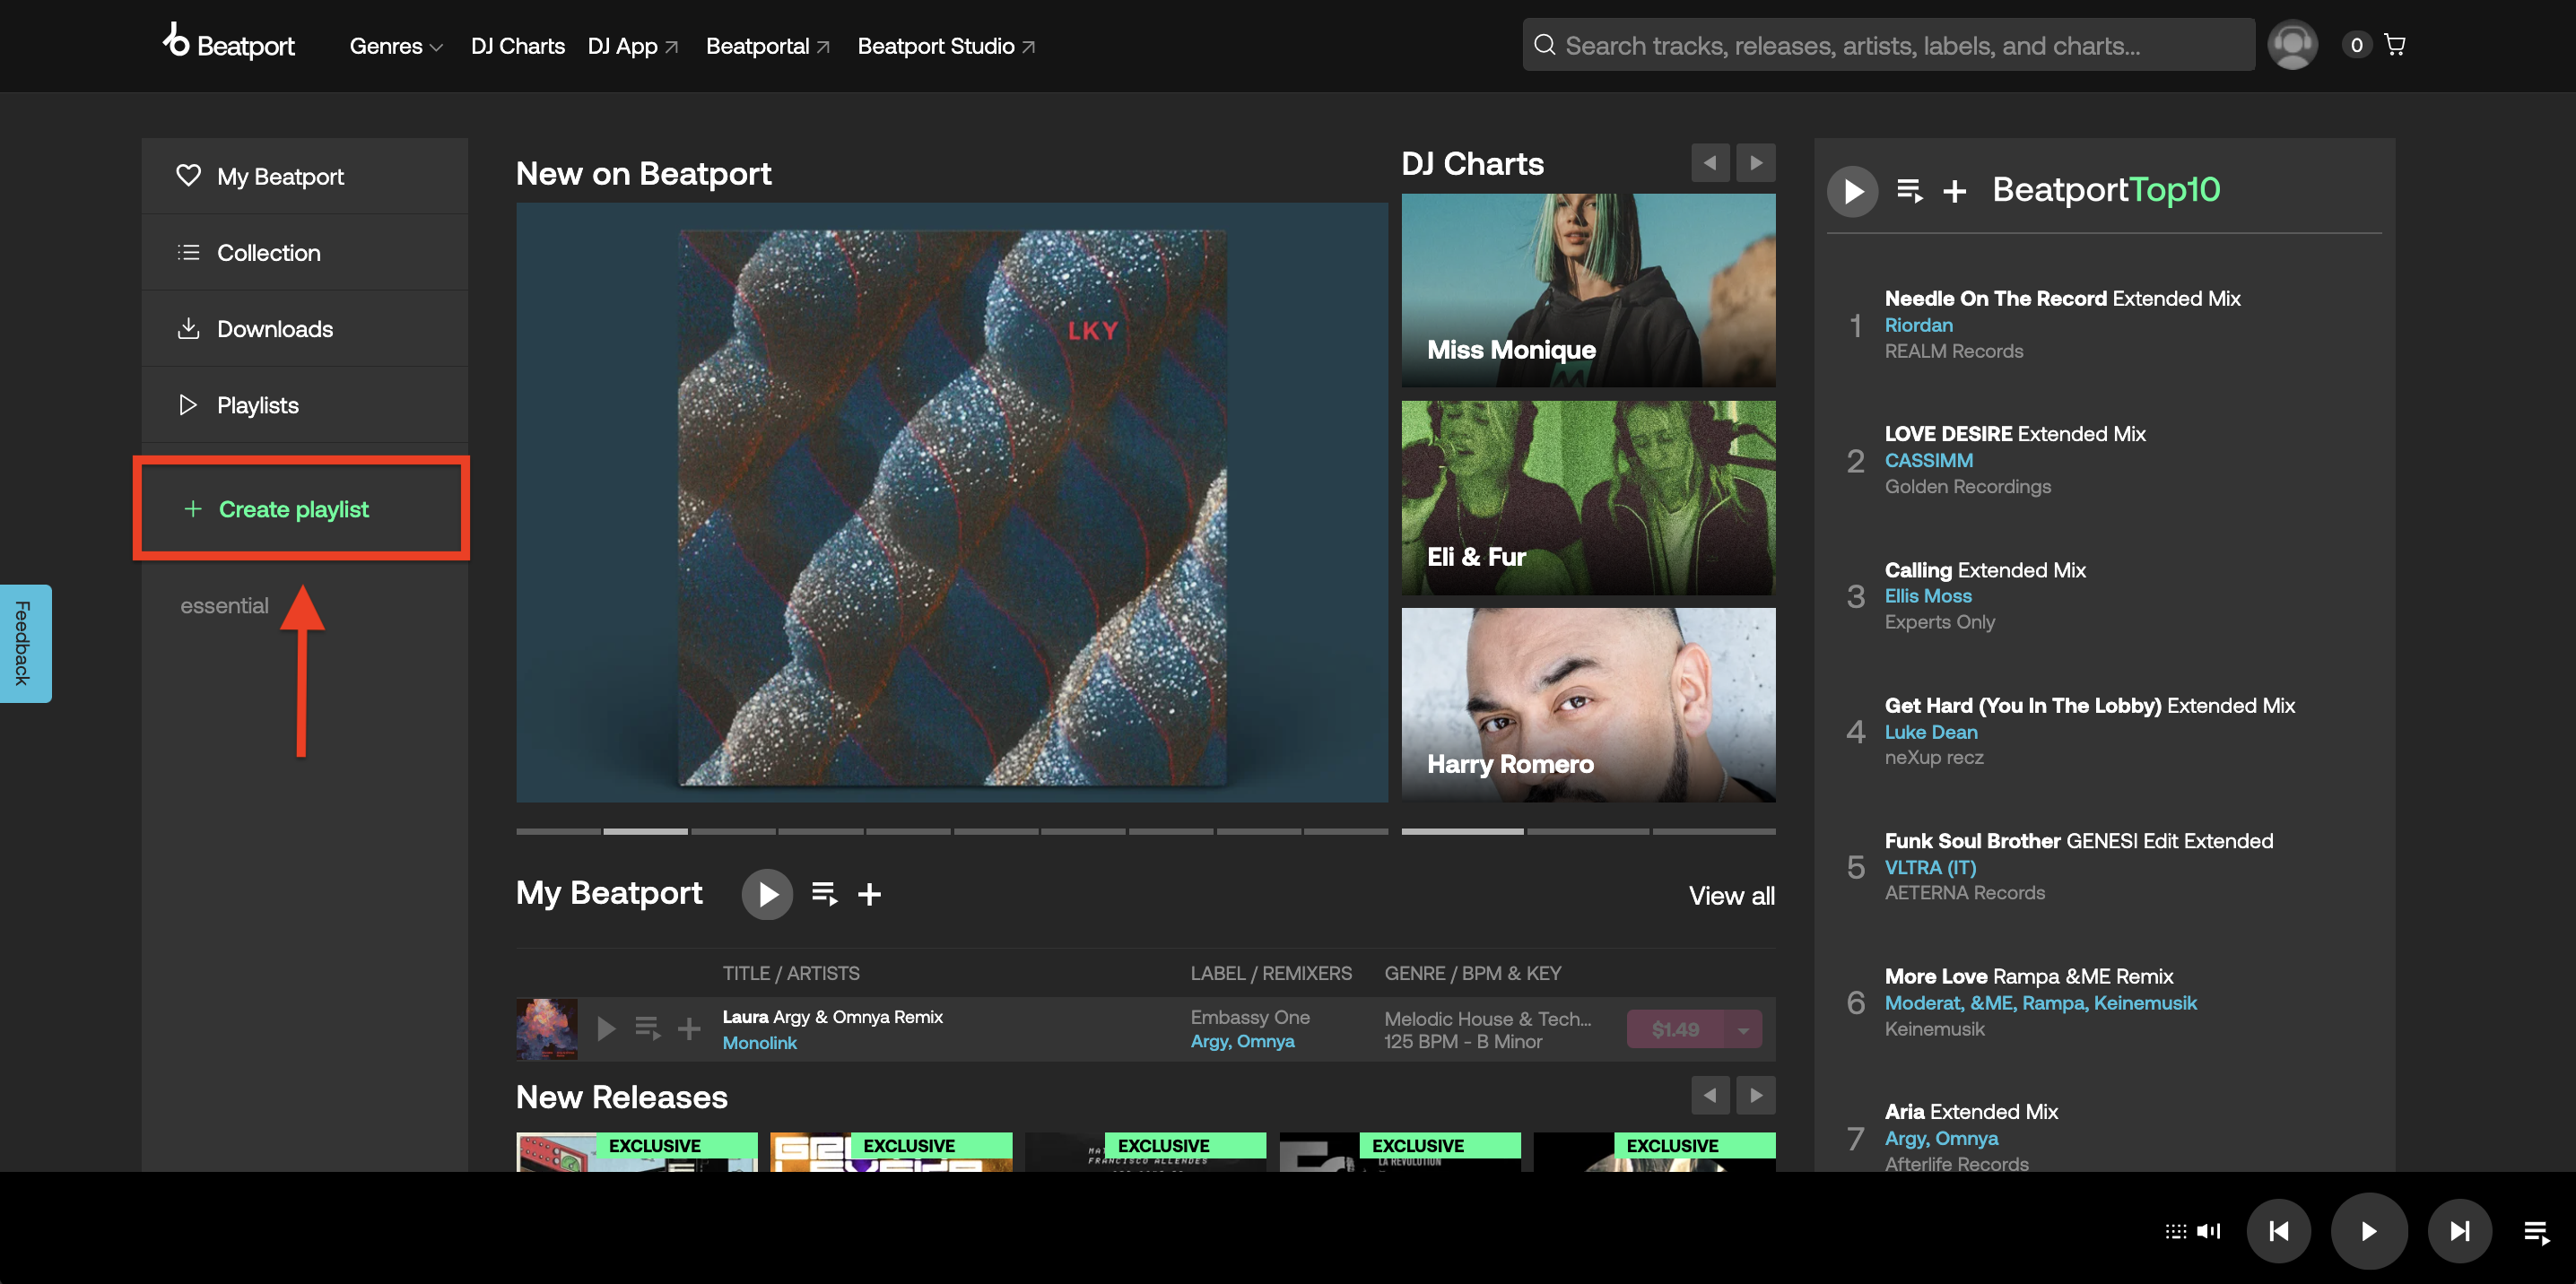
Task: Click Laura track cover thumbnail
Action: point(546,1028)
